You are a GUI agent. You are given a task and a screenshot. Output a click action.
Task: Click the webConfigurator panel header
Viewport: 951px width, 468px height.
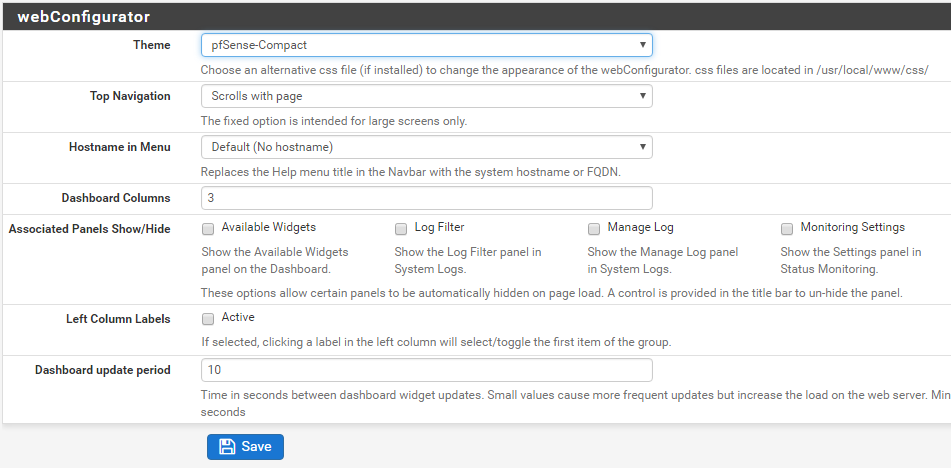[x=476, y=16]
